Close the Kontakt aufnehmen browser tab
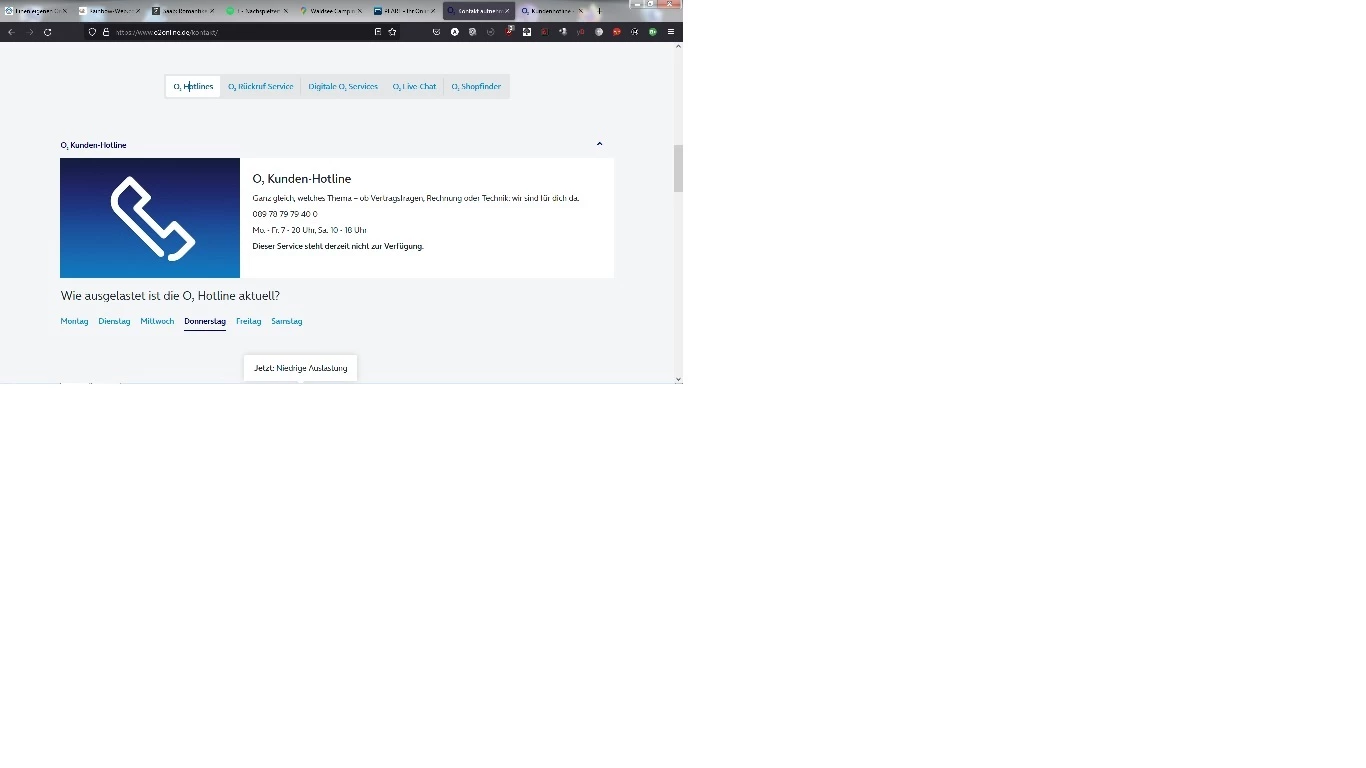 [507, 11]
